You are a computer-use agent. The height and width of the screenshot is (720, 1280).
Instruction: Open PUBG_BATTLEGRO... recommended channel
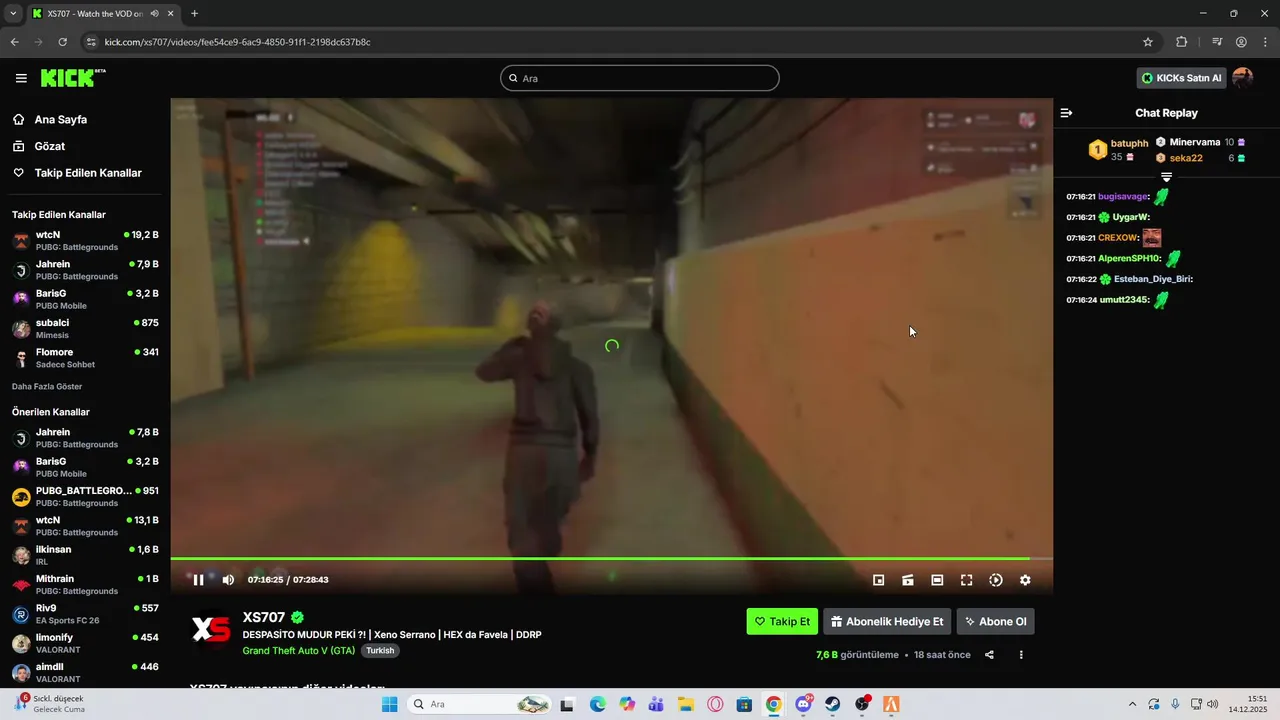(x=85, y=496)
